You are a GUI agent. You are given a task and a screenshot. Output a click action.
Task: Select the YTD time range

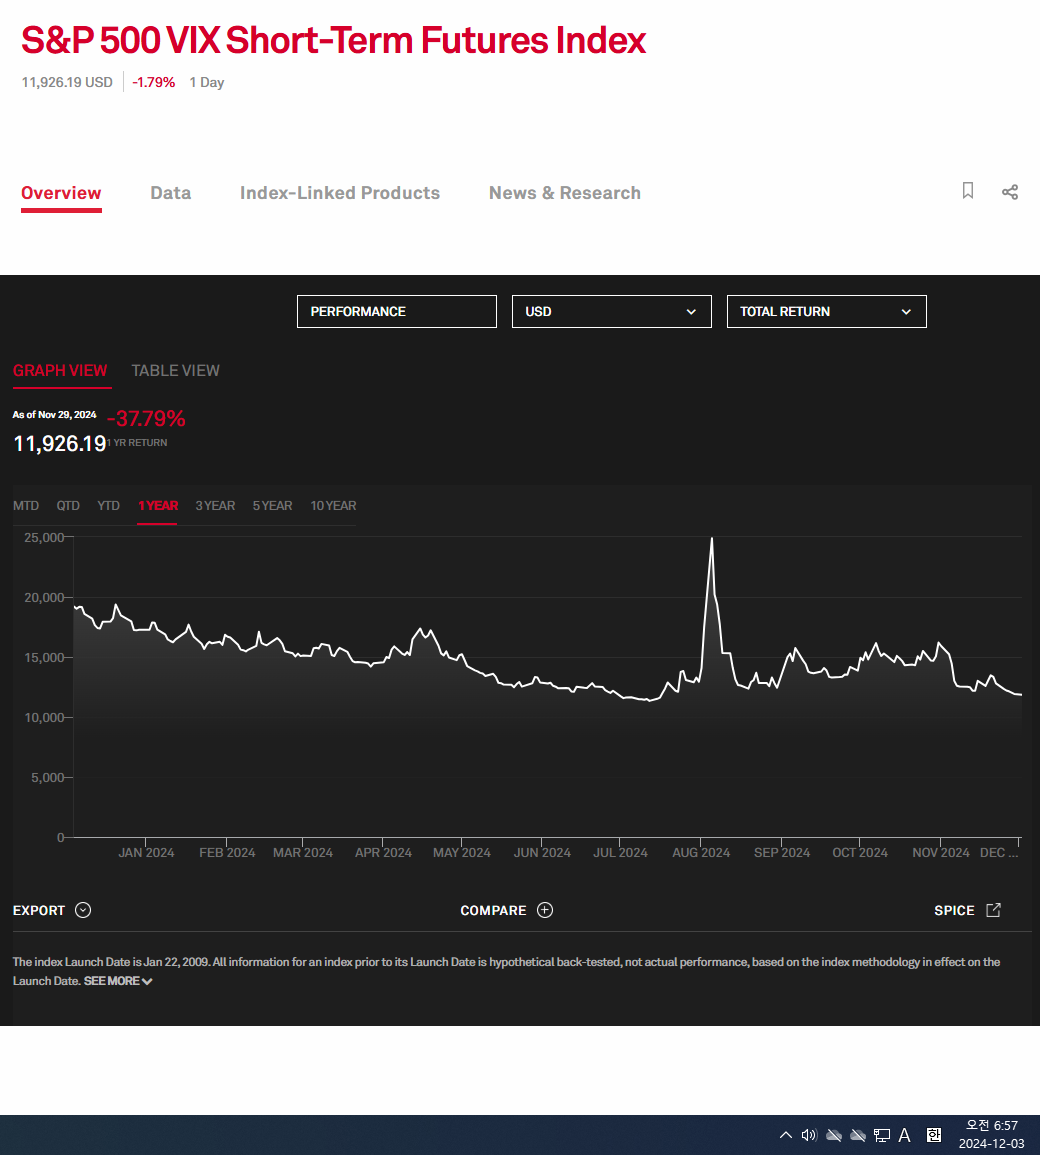tap(108, 505)
